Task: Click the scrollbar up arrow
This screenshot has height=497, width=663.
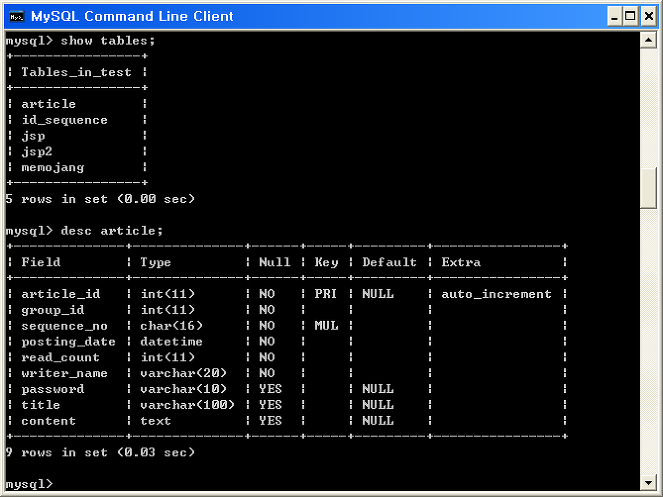Action: 648,40
